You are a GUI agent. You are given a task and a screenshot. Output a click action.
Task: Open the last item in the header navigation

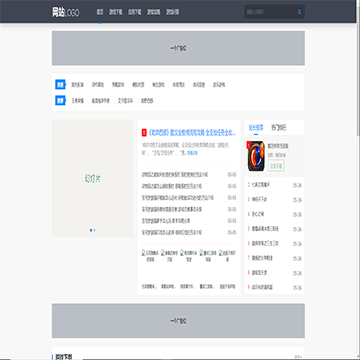tap(173, 12)
